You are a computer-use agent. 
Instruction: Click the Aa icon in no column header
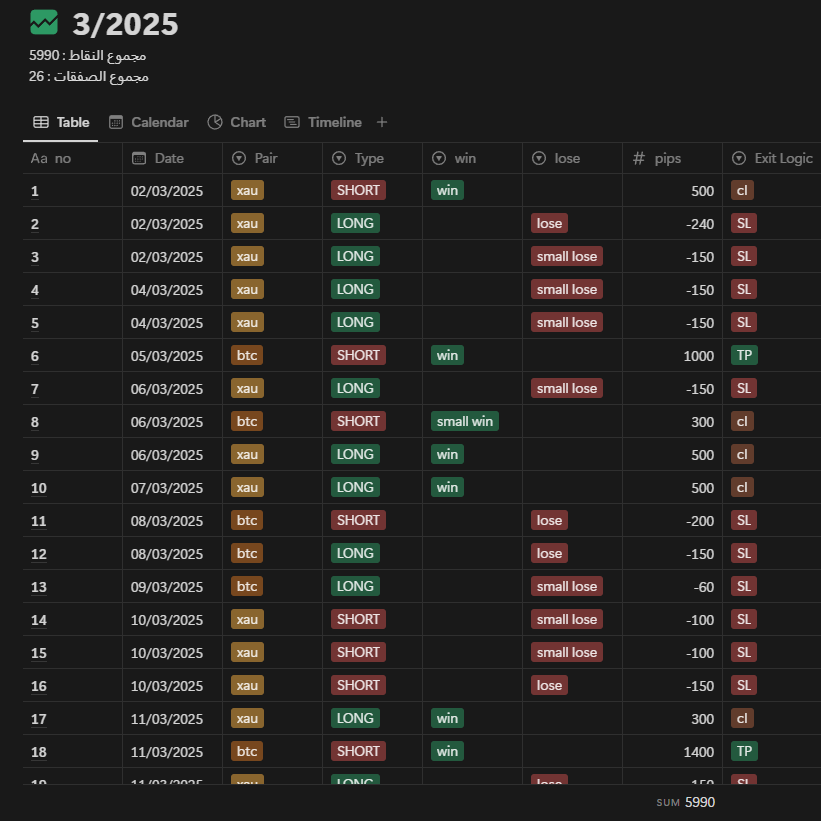click(39, 158)
